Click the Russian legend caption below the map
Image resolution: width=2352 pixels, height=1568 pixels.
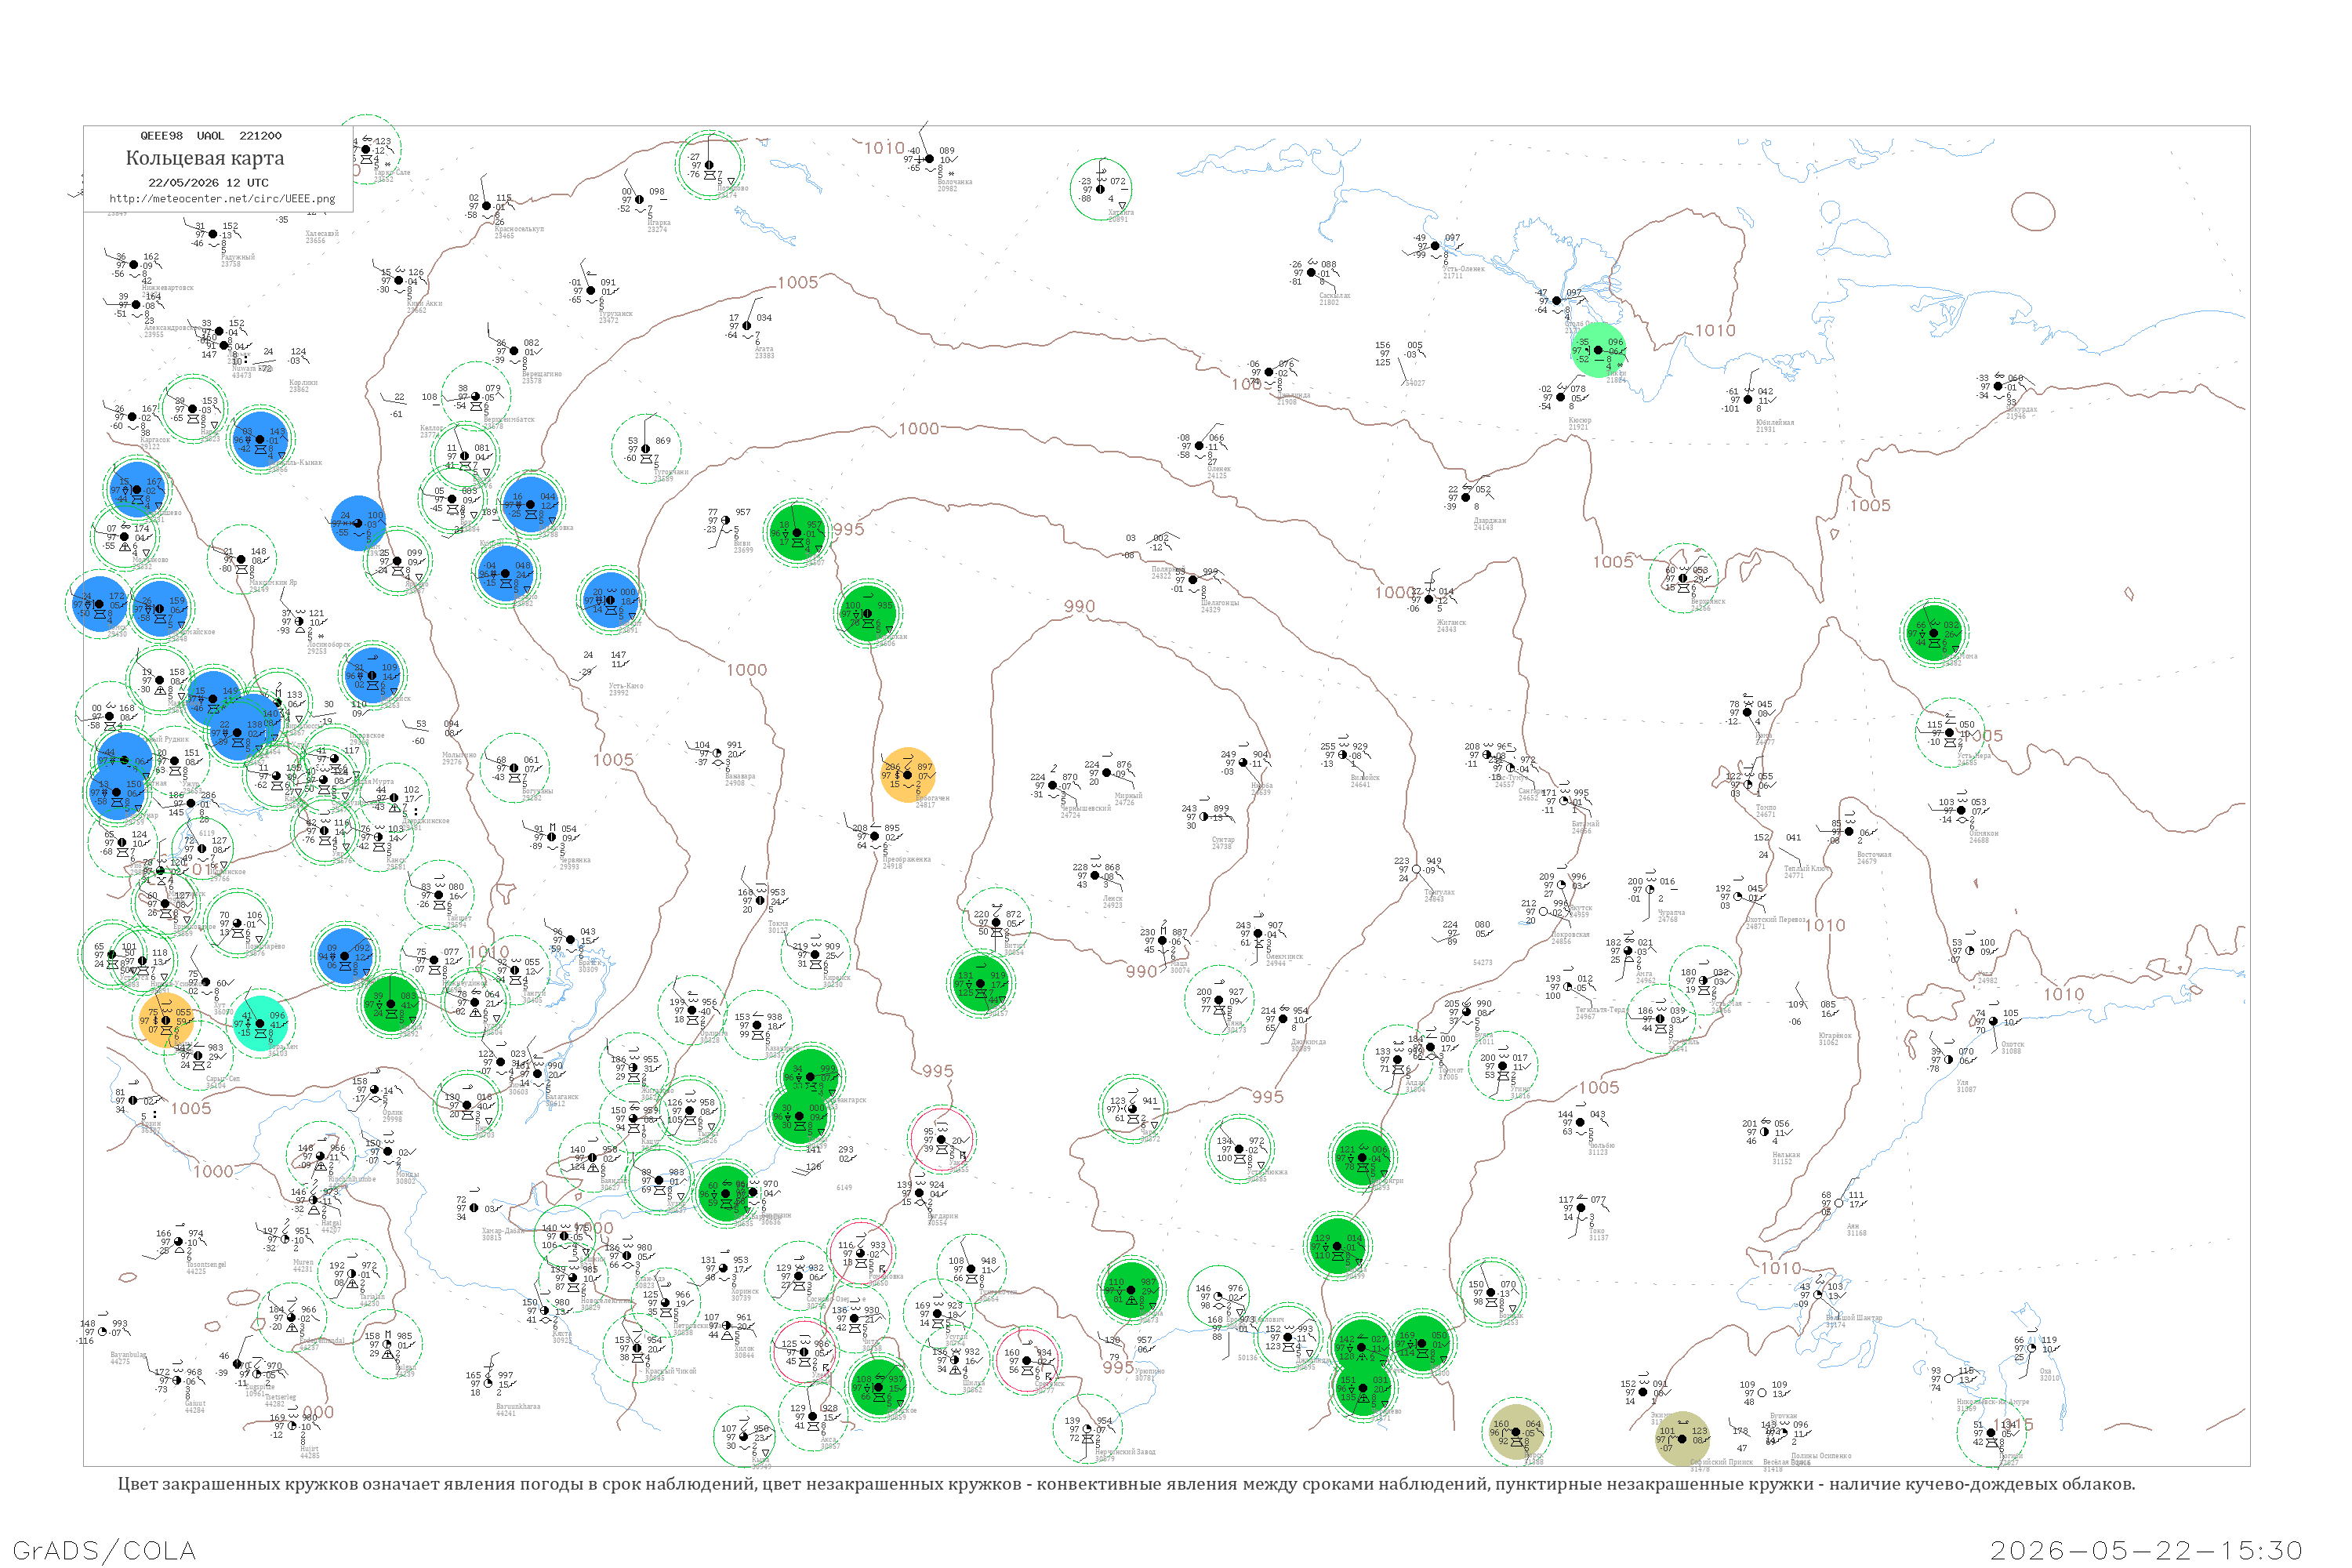coord(1126,1484)
